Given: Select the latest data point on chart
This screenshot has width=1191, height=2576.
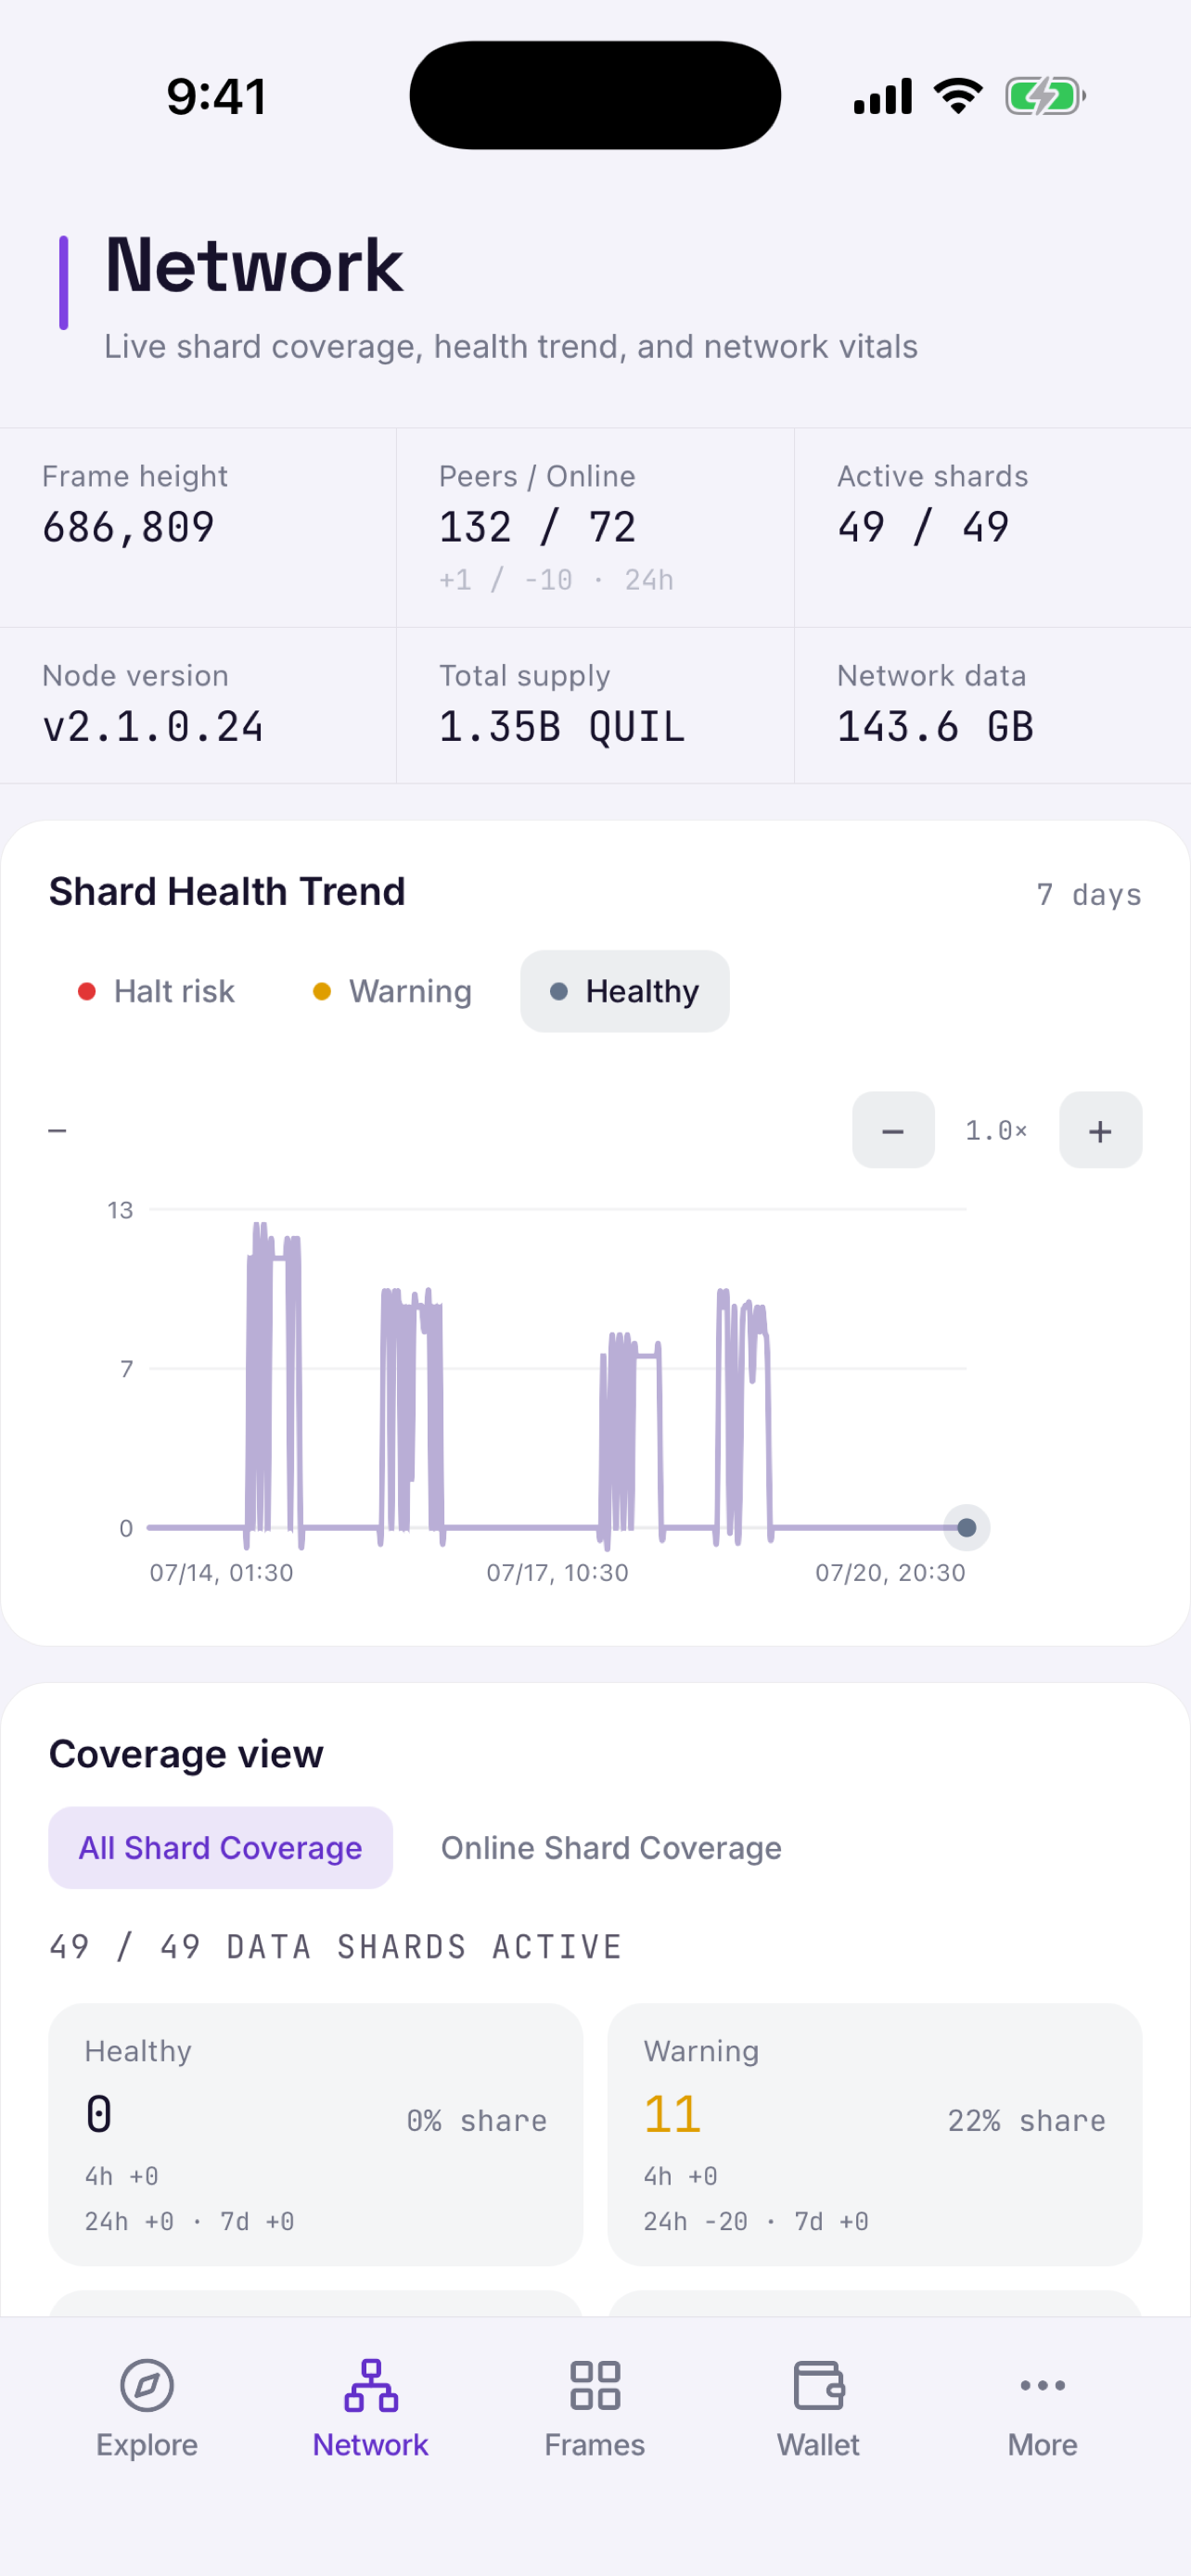Looking at the screenshot, I should [966, 1527].
